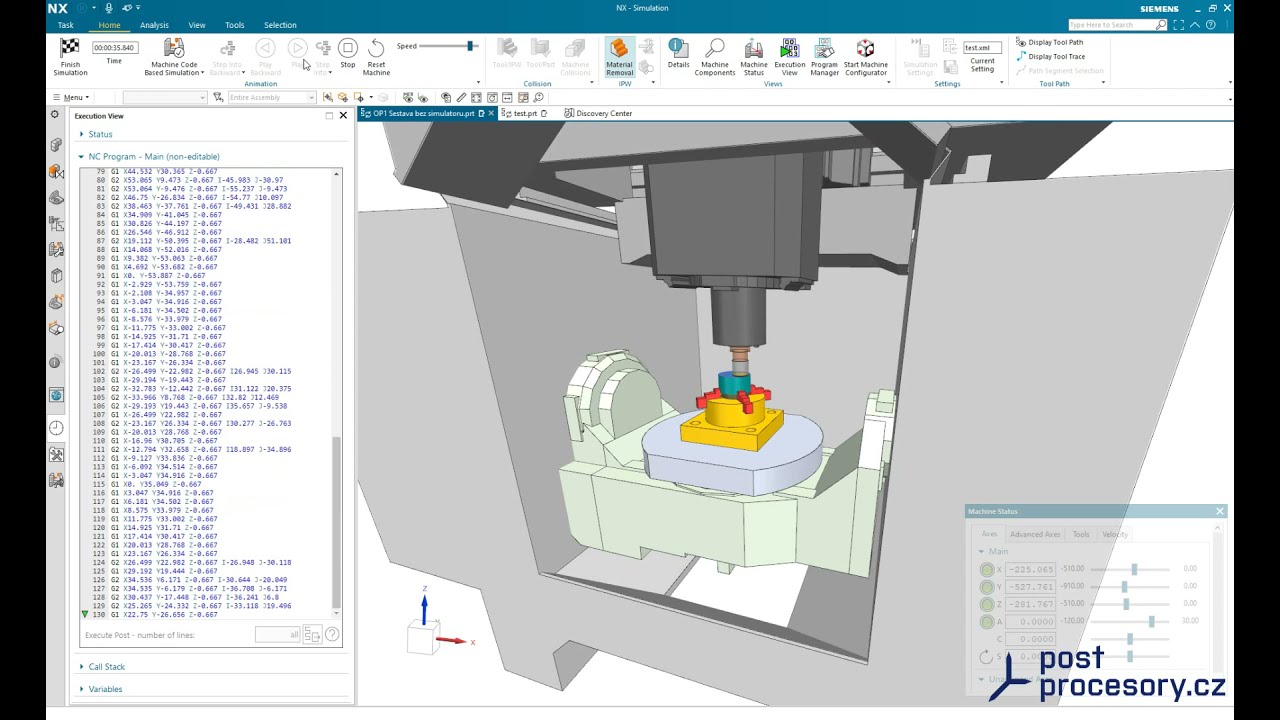1280x720 pixels.
Task: Expand the Variables section
Action: tap(82, 689)
